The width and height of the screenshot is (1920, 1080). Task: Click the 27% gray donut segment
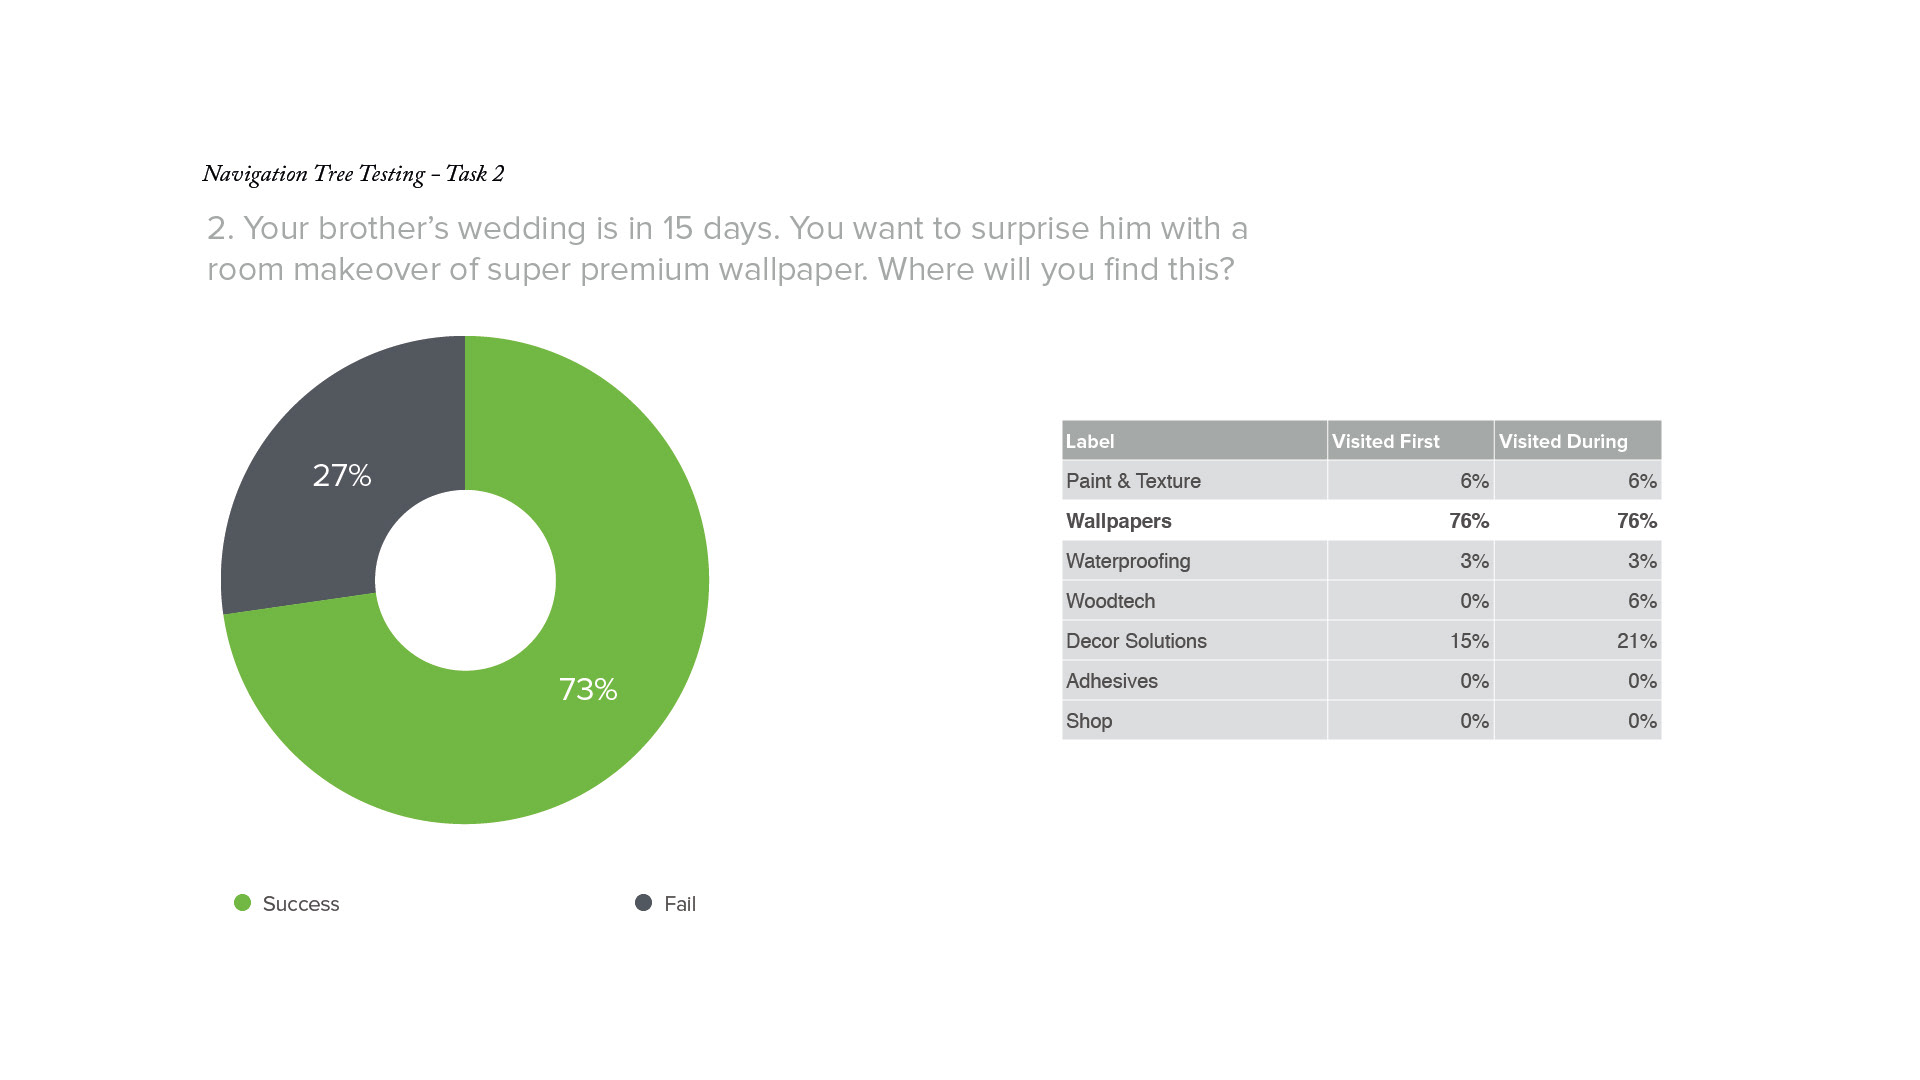click(x=341, y=475)
